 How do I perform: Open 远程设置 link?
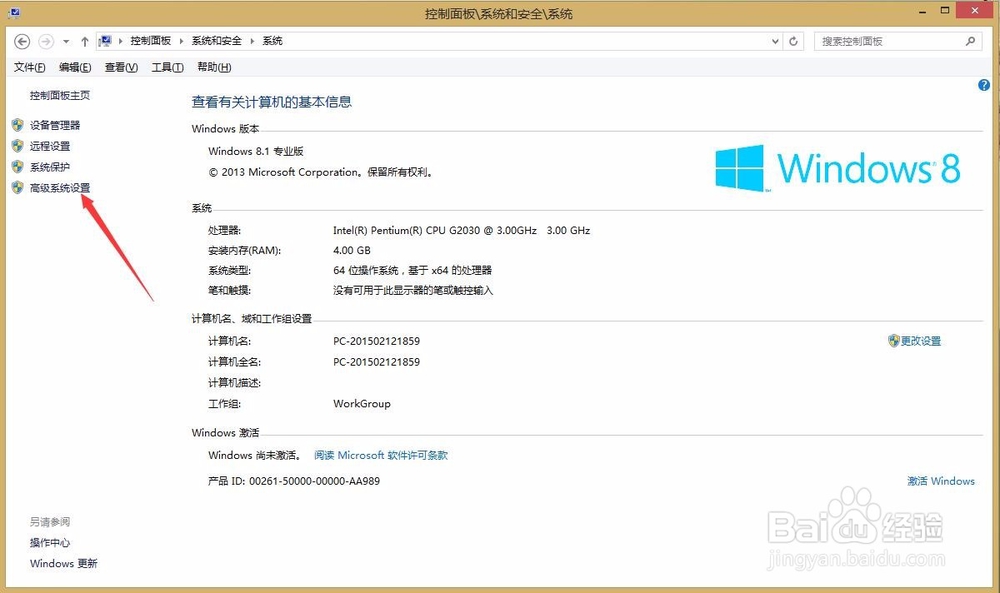[50, 147]
